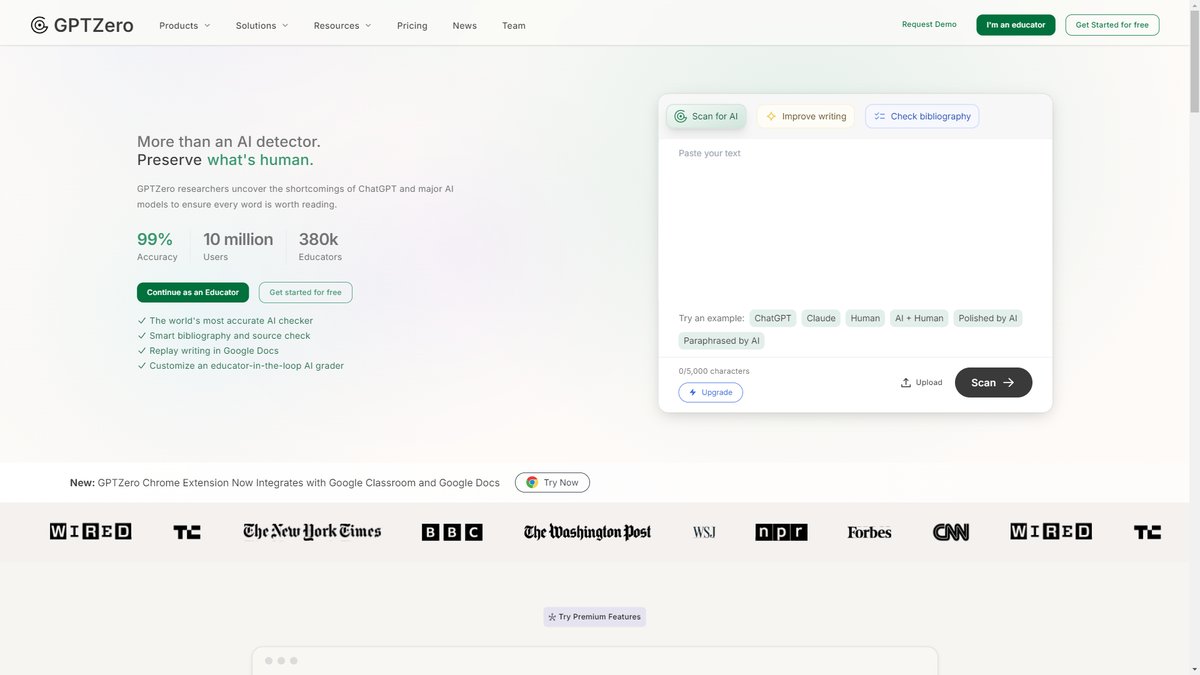Click the 0/5,000 characters counter

pos(714,371)
